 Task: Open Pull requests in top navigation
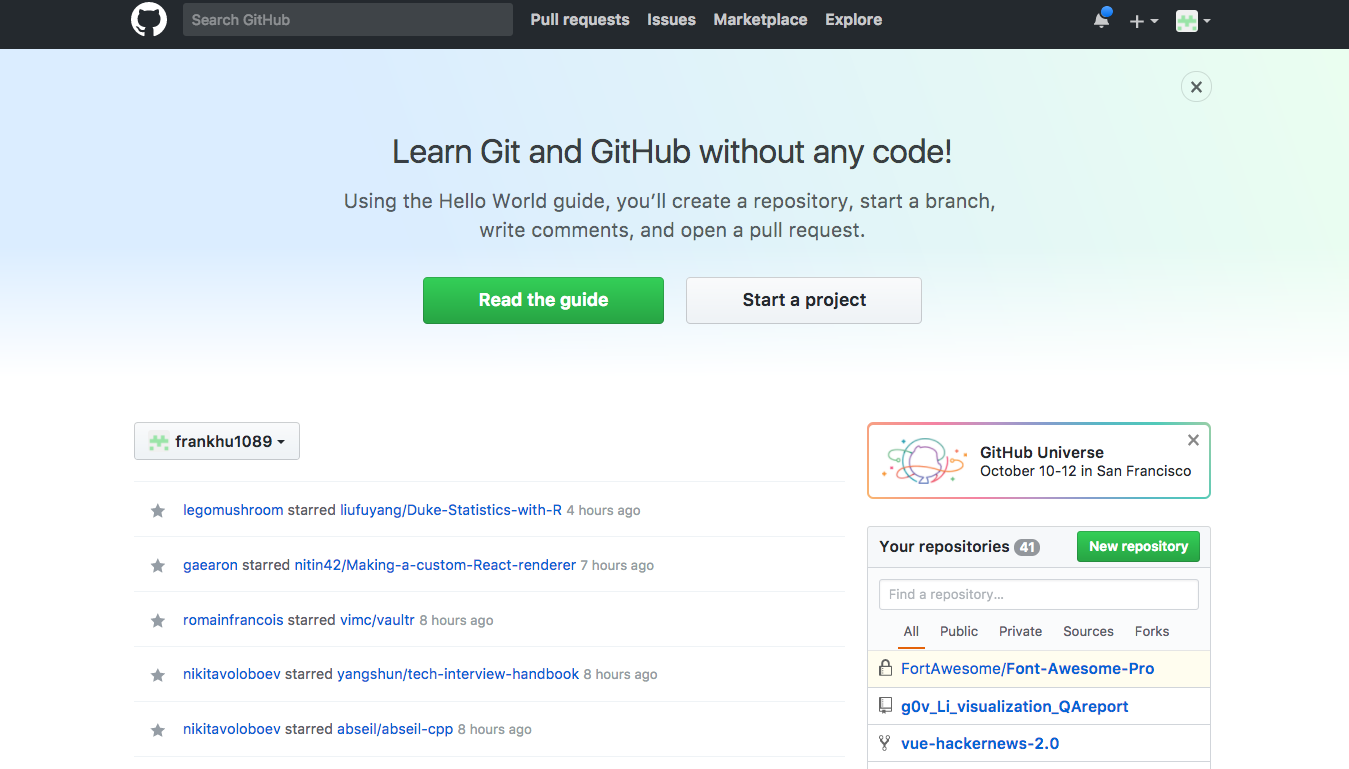point(580,20)
